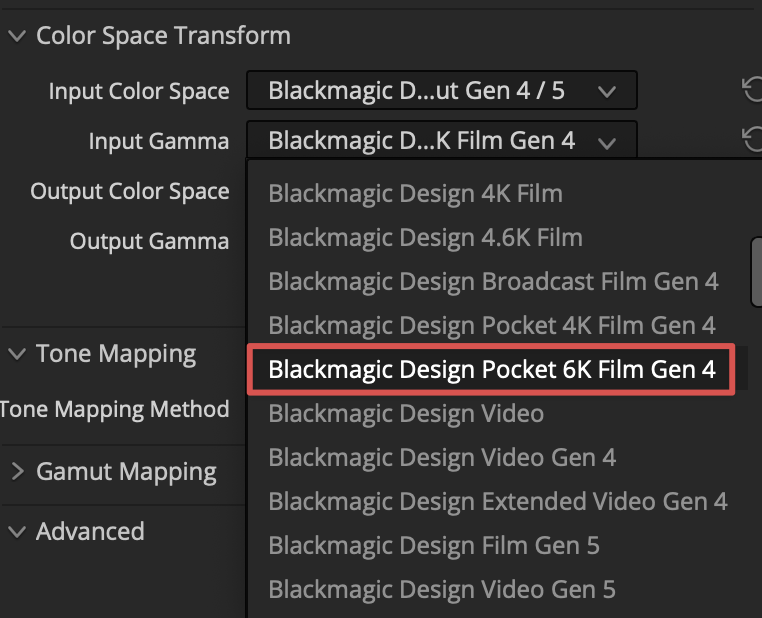This screenshot has width=762, height=618.
Task: Choose Blackmagic Design Pocket 4K Film Gen 4
Action: click(x=492, y=325)
